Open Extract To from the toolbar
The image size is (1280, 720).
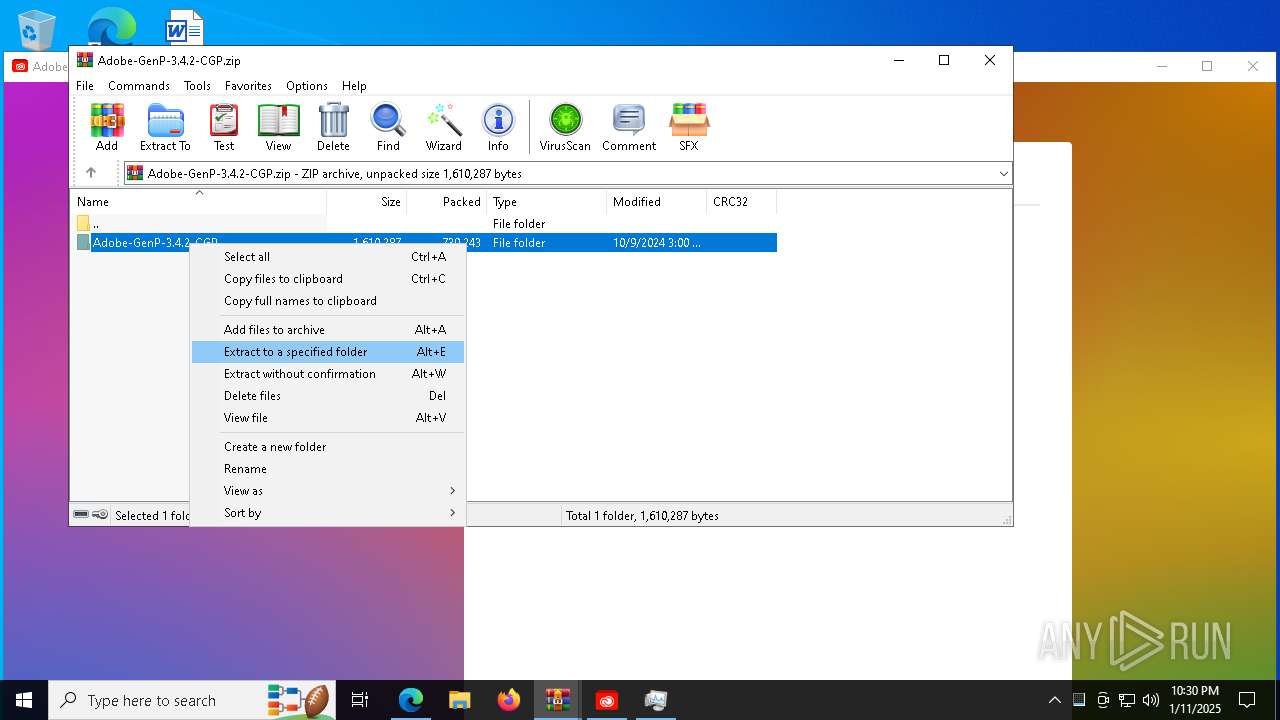click(x=165, y=127)
